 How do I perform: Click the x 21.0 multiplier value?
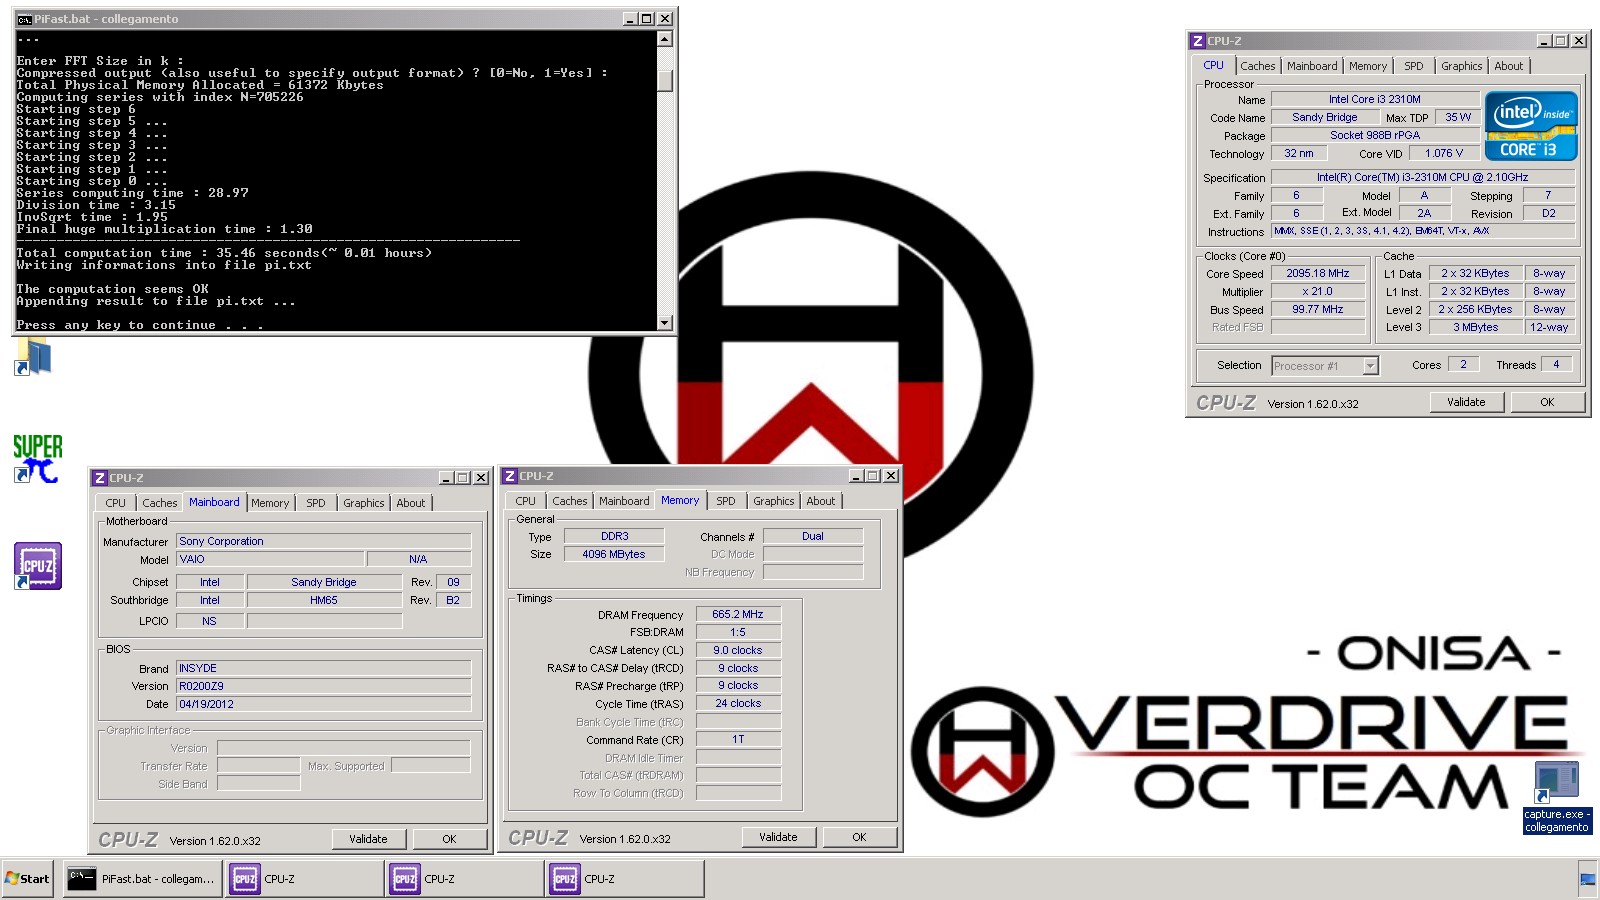[1317, 291]
